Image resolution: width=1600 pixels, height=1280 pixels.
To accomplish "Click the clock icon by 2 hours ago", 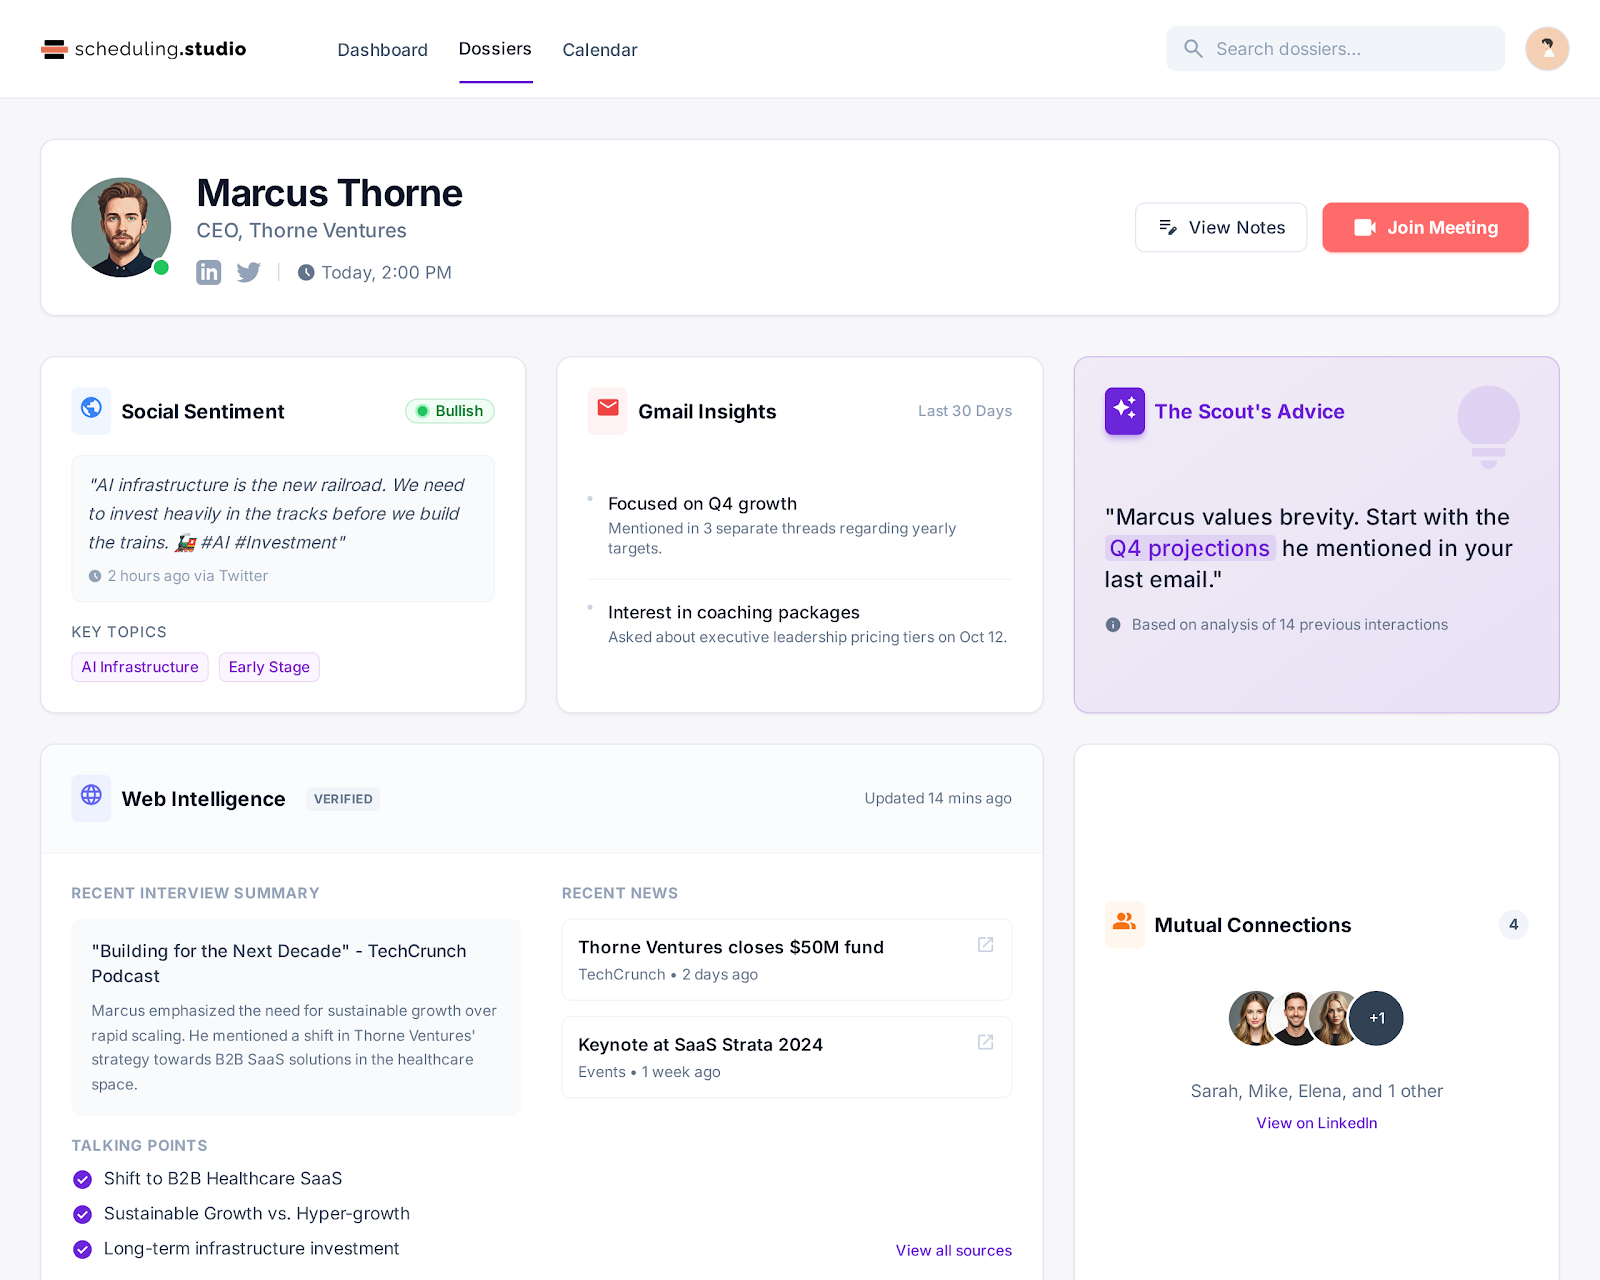I will (x=95, y=576).
